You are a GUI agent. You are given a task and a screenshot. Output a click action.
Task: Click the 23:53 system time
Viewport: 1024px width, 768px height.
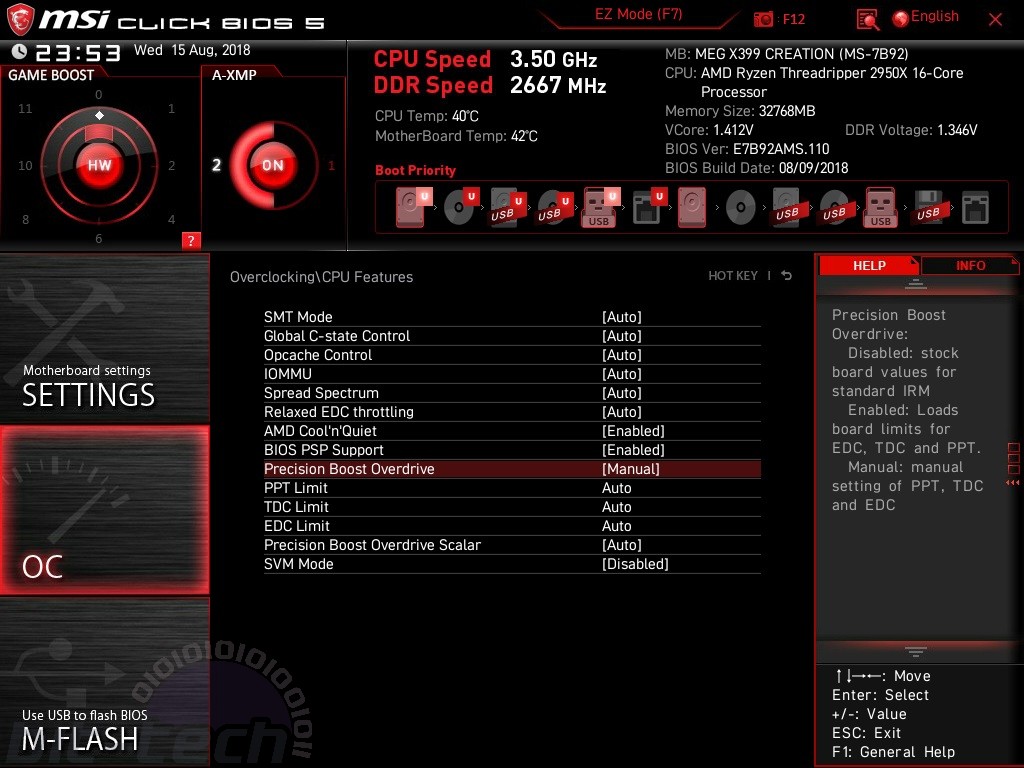[x=78, y=52]
